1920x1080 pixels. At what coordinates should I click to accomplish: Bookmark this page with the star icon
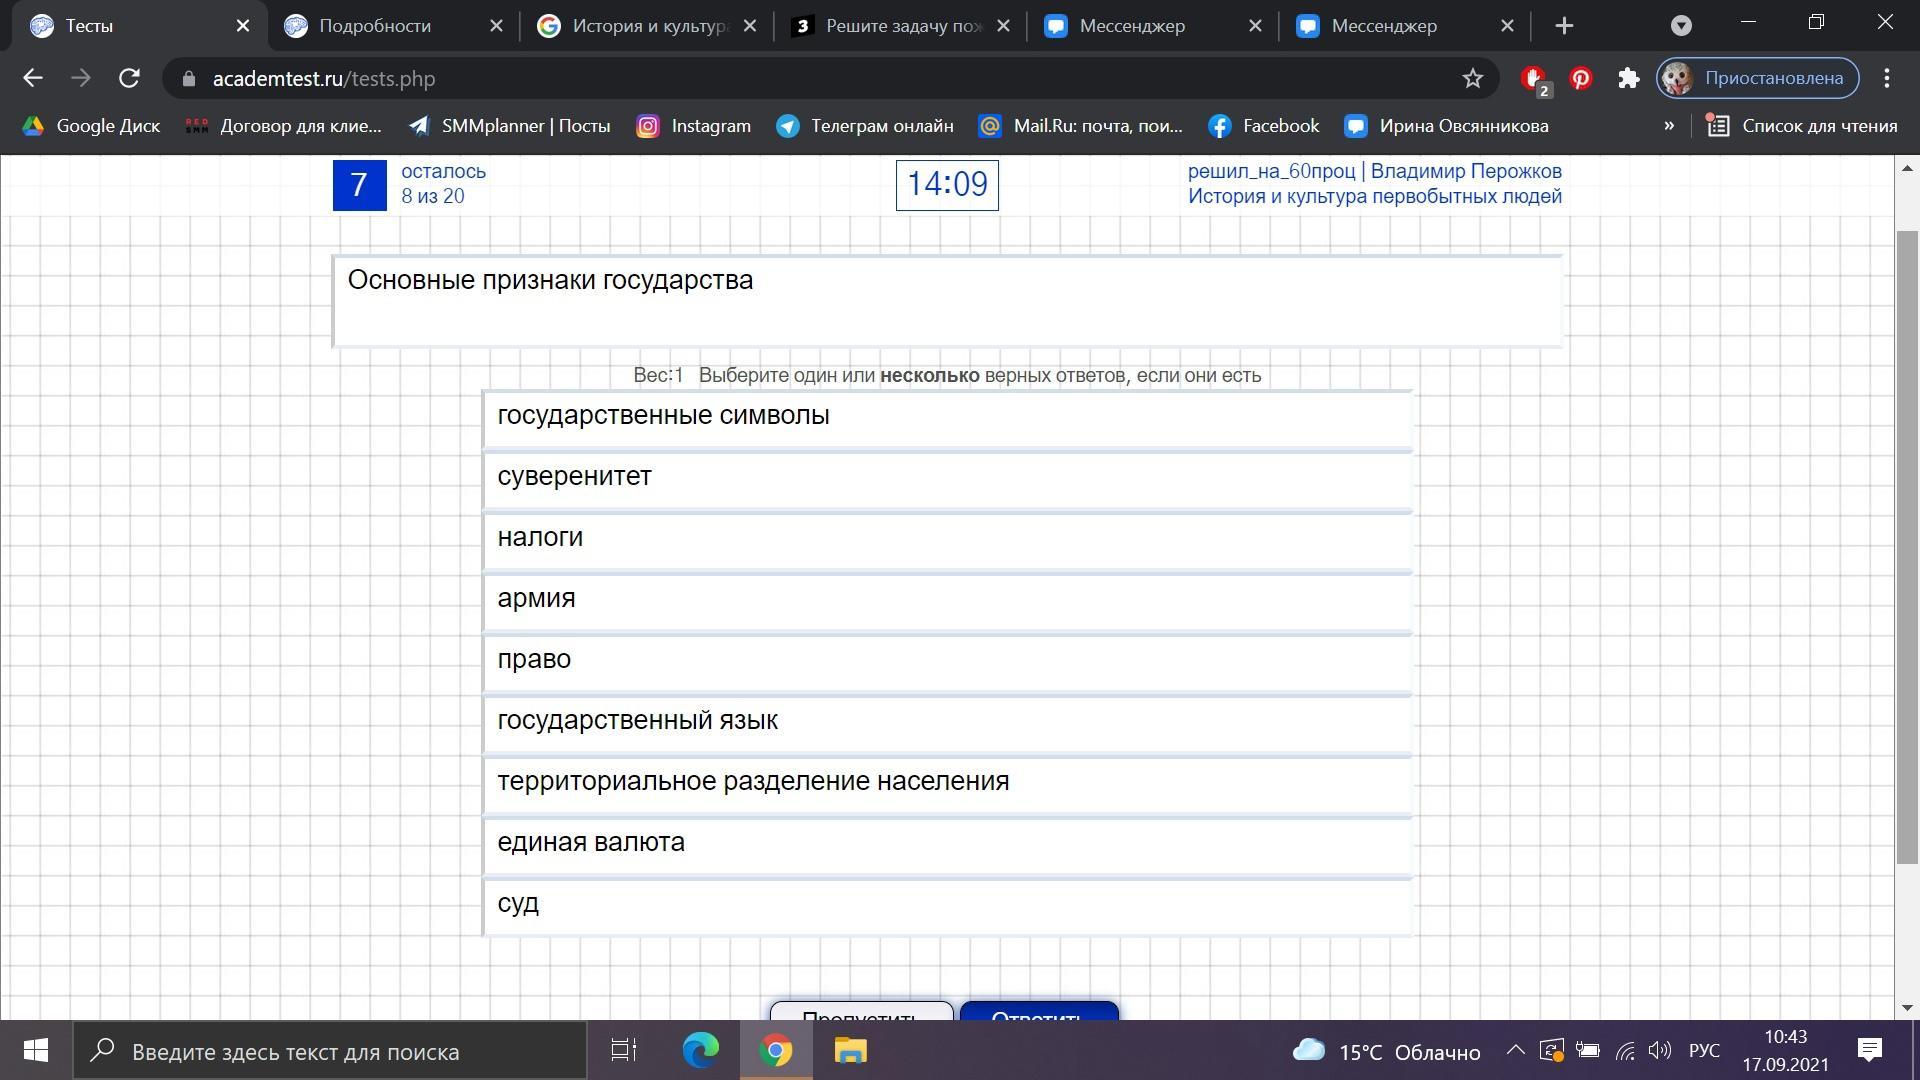1472,78
